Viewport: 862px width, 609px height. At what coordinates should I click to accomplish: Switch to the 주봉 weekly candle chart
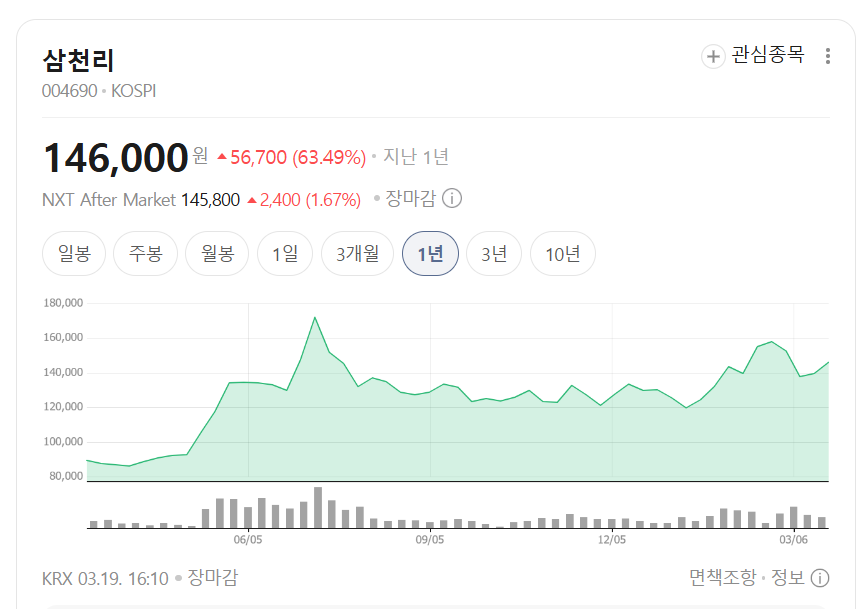point(145,253)
